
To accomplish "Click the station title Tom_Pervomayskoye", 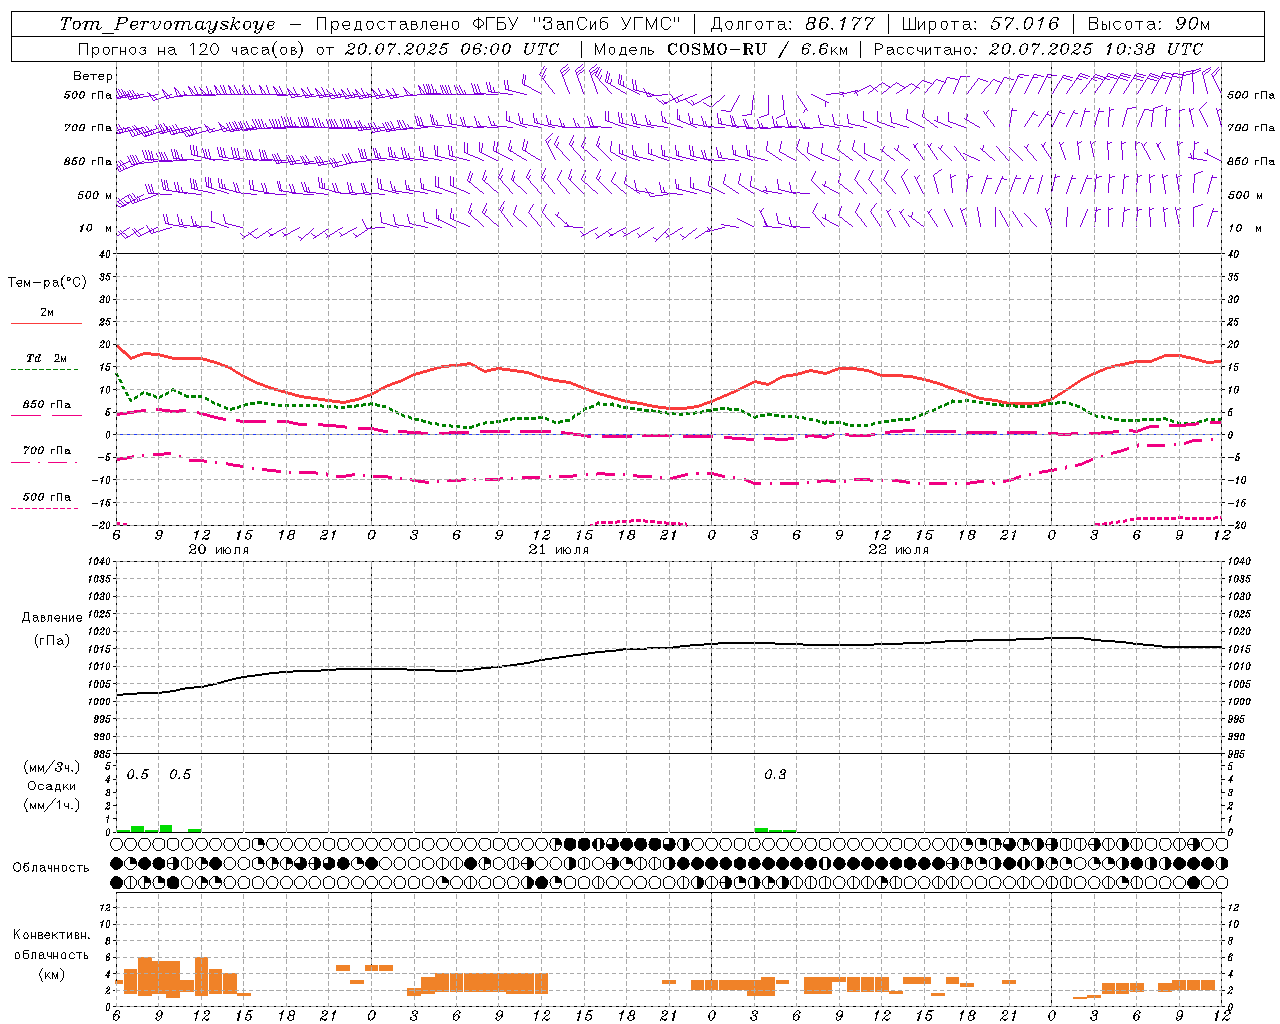I will pos(167,24).
